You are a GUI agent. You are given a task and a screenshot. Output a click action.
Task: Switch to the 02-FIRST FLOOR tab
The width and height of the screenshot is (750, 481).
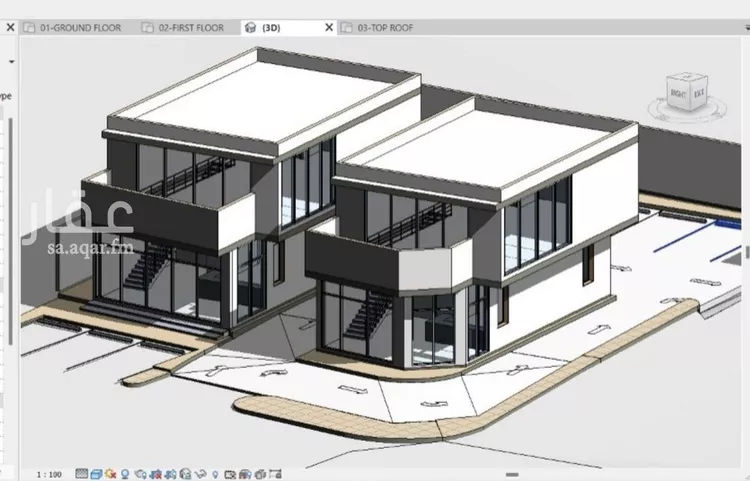192,28
